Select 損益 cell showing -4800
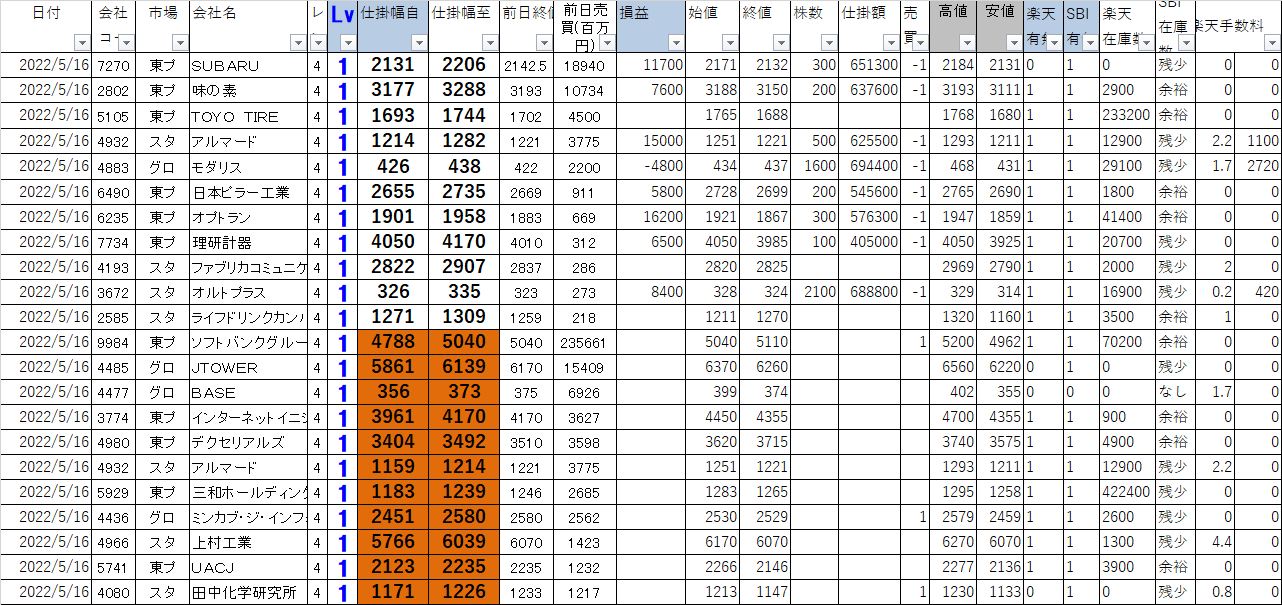The image size is (1282, 605). coord(651,166)
